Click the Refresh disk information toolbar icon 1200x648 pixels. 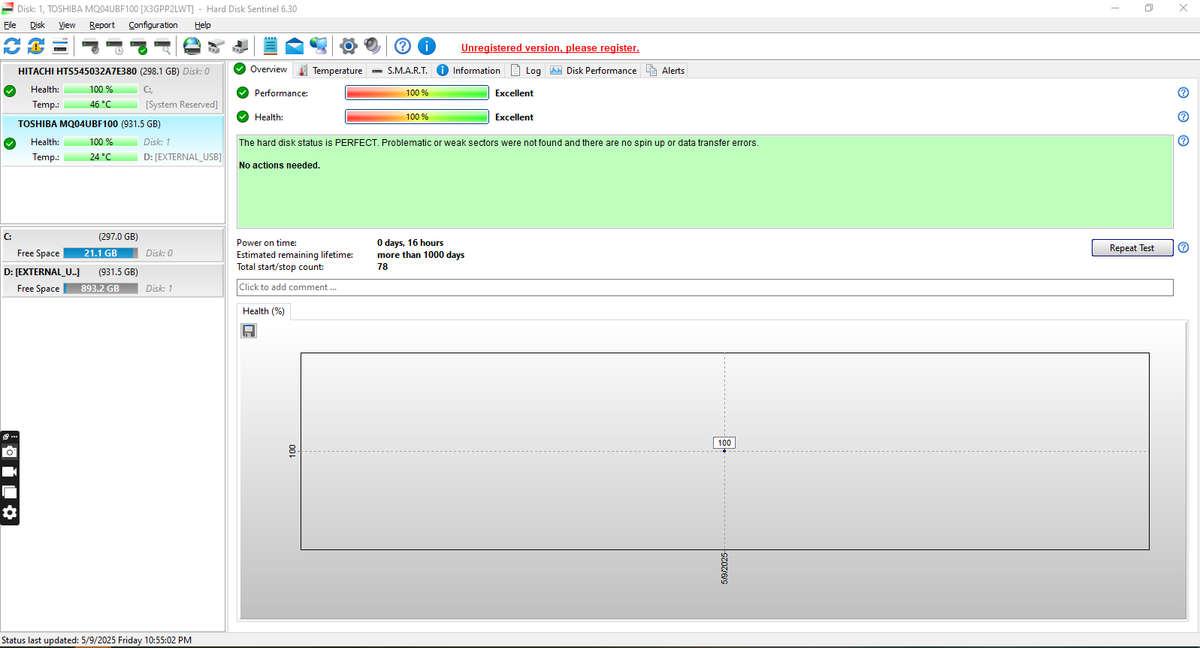click(12, 45)
